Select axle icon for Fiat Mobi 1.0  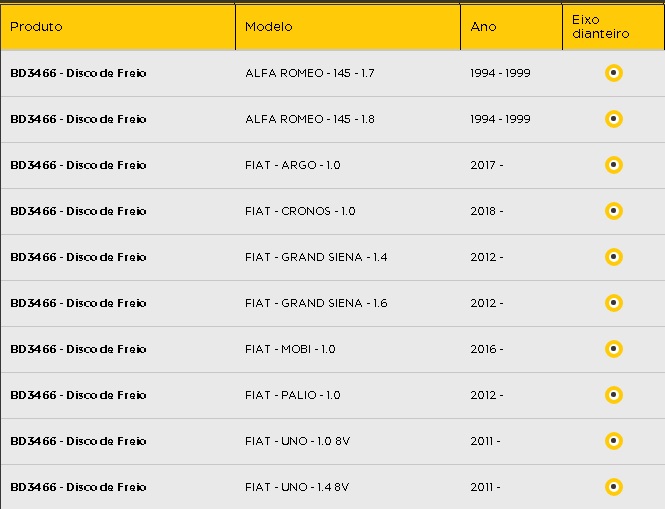click(614, 349)
